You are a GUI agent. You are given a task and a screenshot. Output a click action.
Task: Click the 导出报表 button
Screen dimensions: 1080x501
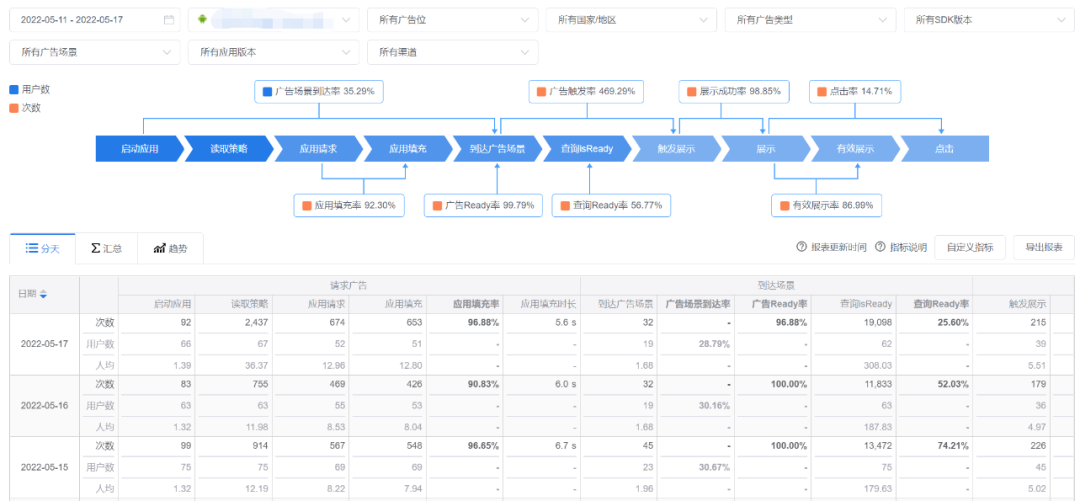click(1044, 247)
